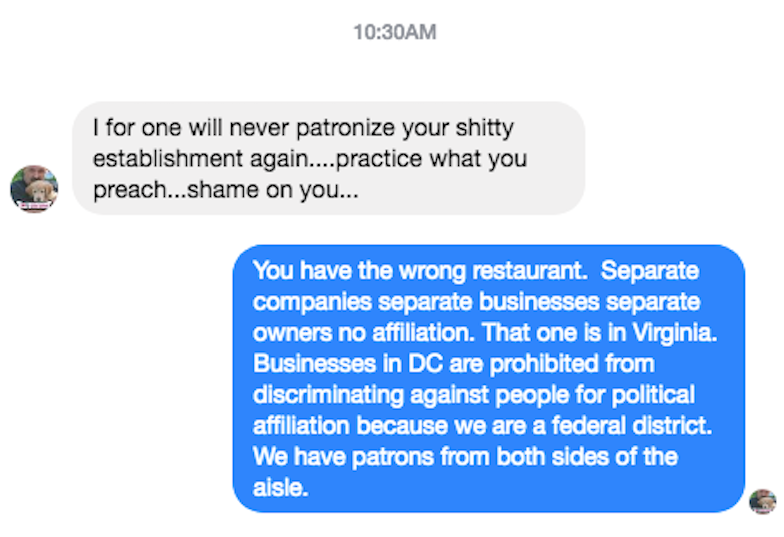Viewport: 784px width, 537px height.
Task: Click the text 'That one is in Virginia.'
Action: tap(600, 332)
